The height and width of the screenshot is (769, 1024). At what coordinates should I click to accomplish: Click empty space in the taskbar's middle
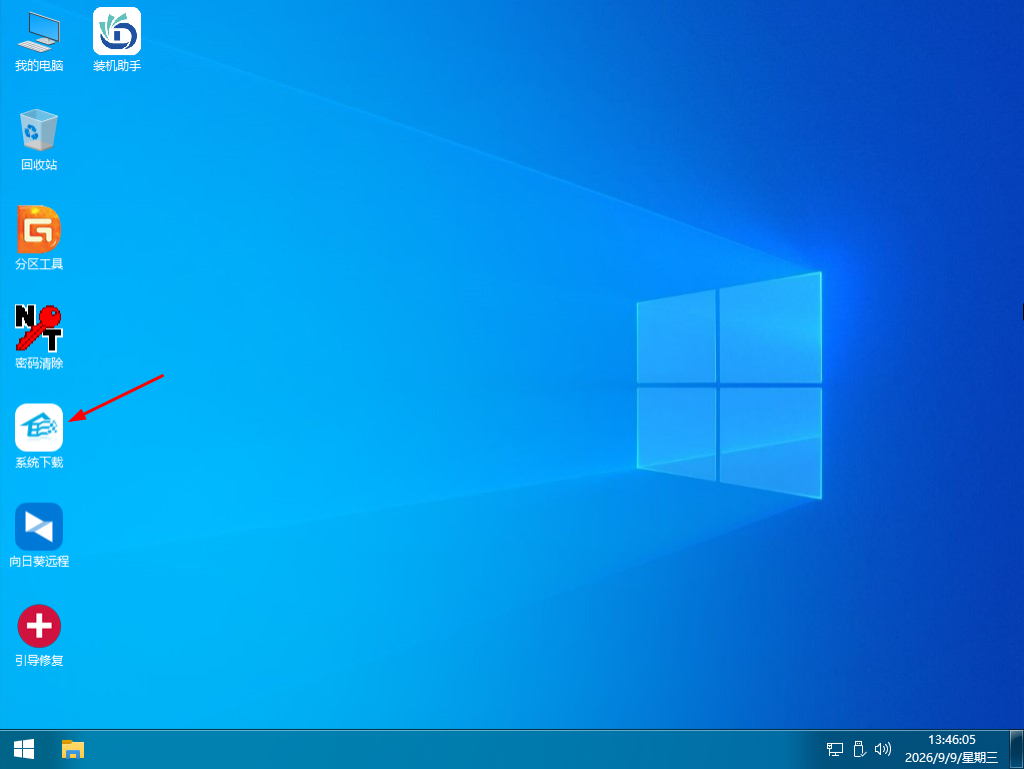pyautogui.click(x=457, y=749)
